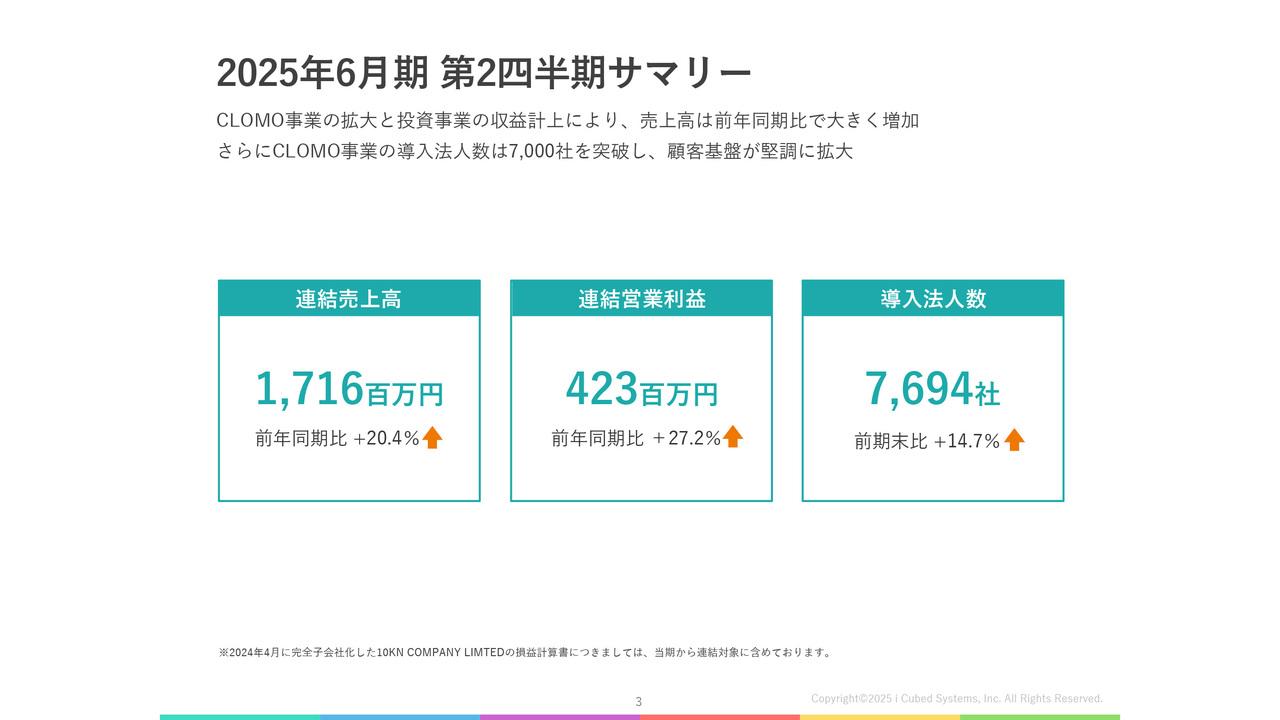Click the orange up arrow beside +14.7%

click(1014, 440)
